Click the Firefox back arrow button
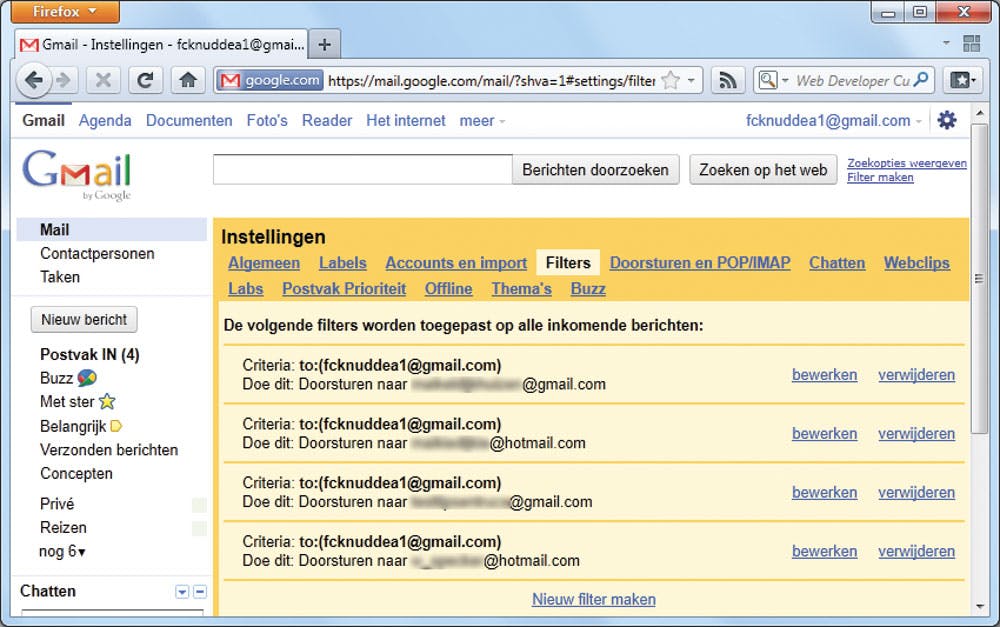This screenshot has height=627, width=1000. point(34,80)
